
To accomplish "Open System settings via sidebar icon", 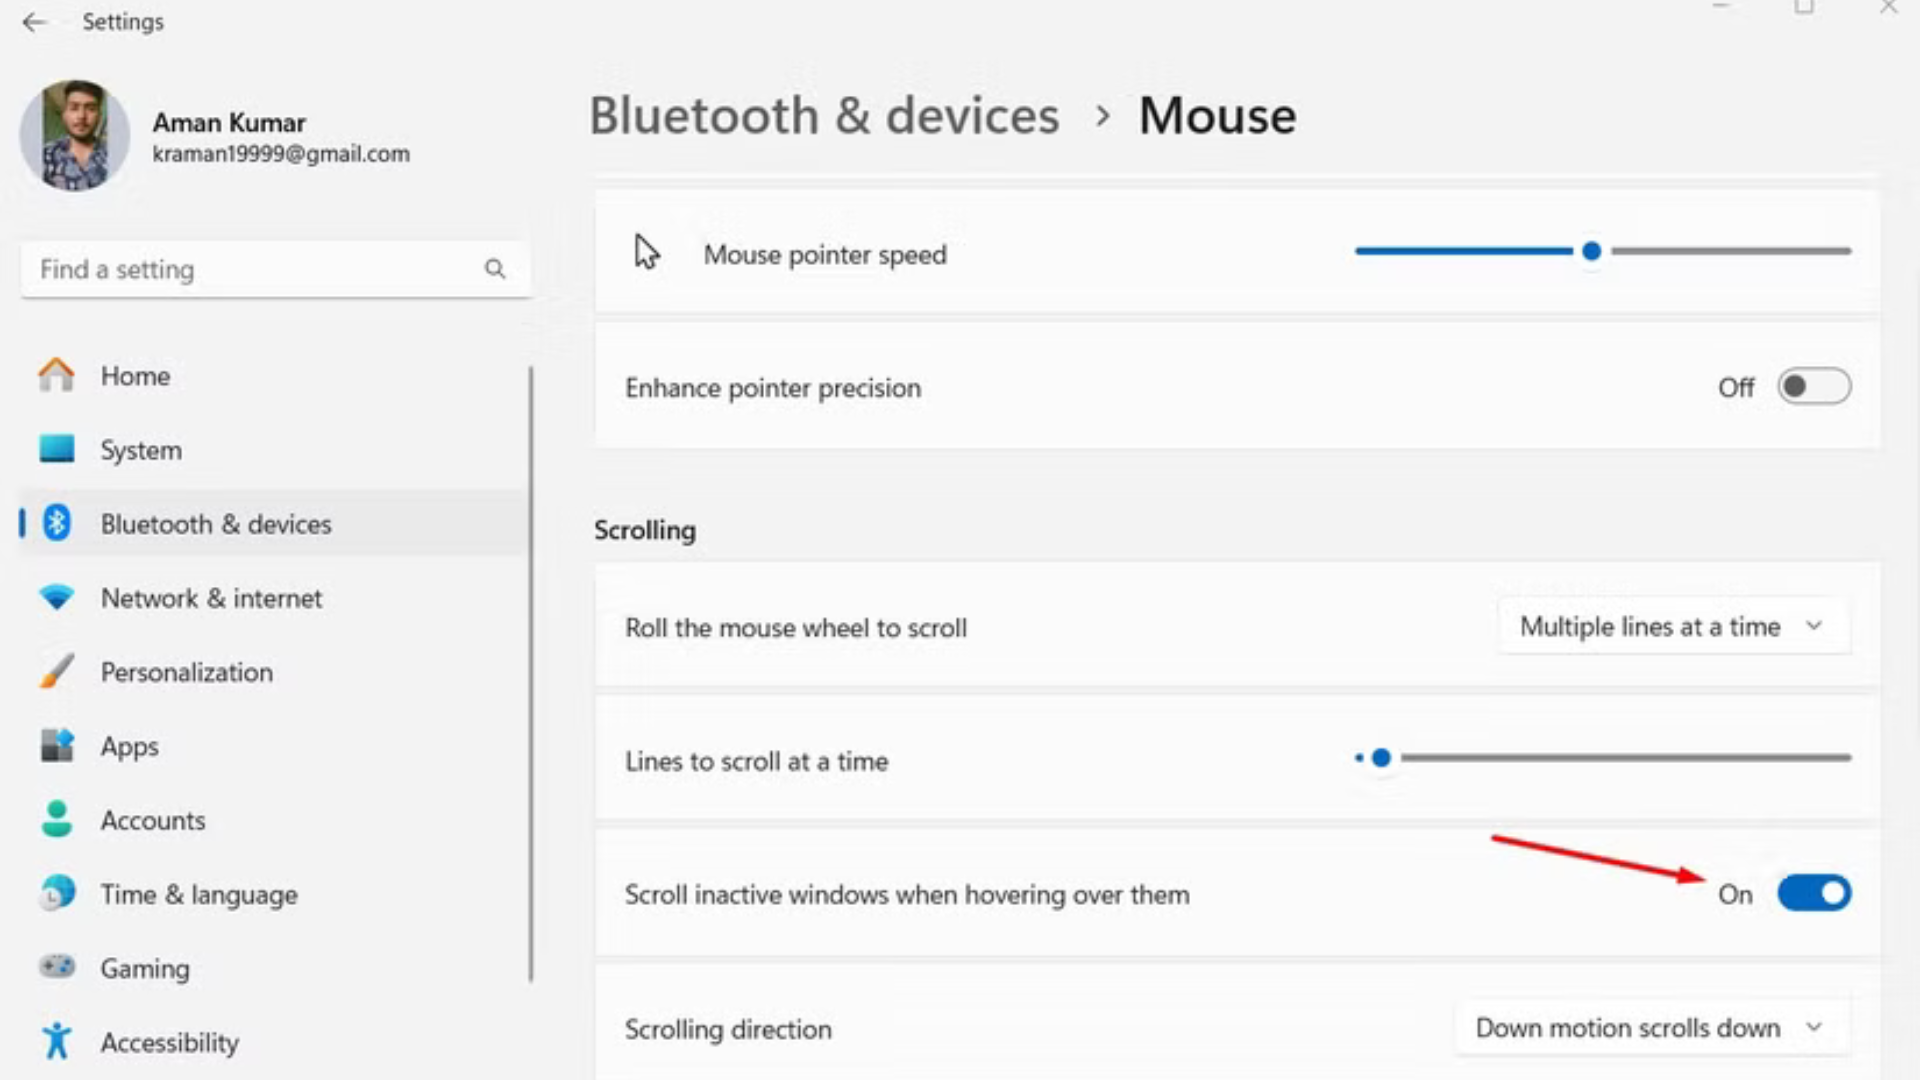I will 57,449.
